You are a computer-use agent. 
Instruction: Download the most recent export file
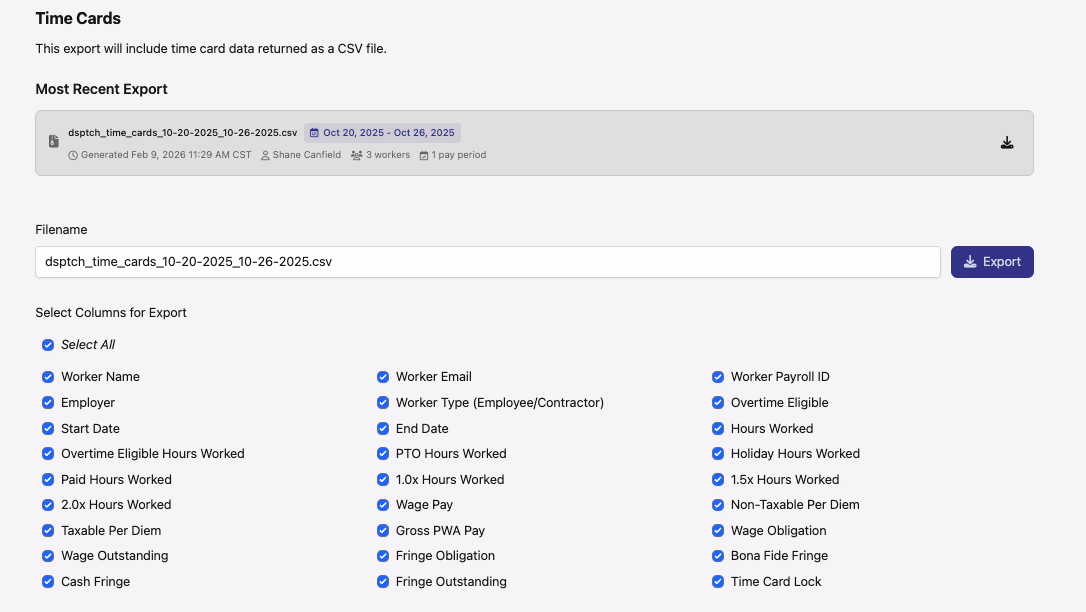click(x=1007, y=143)
